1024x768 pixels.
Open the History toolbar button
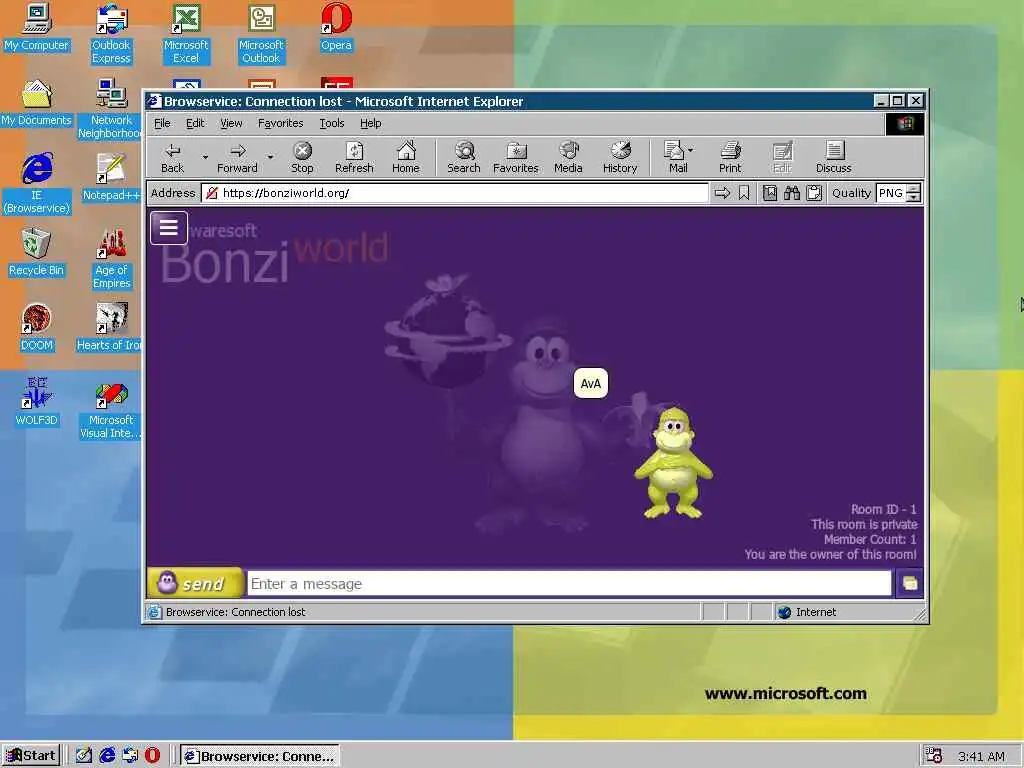[620, 157]
